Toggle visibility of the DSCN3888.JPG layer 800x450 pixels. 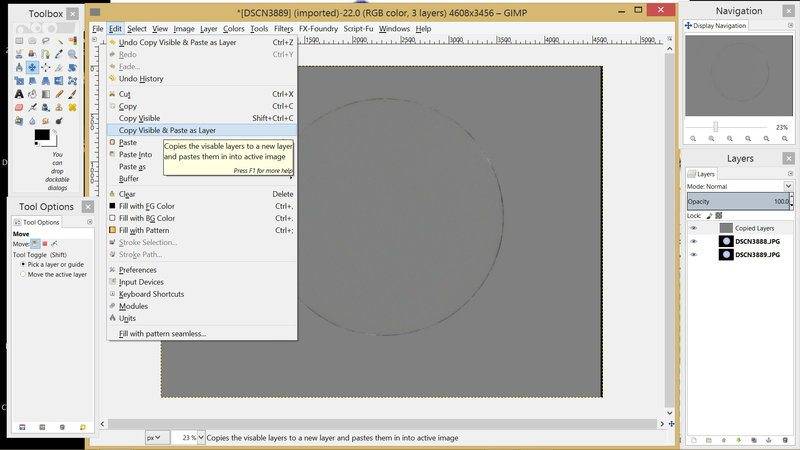[x=693, y=241]
